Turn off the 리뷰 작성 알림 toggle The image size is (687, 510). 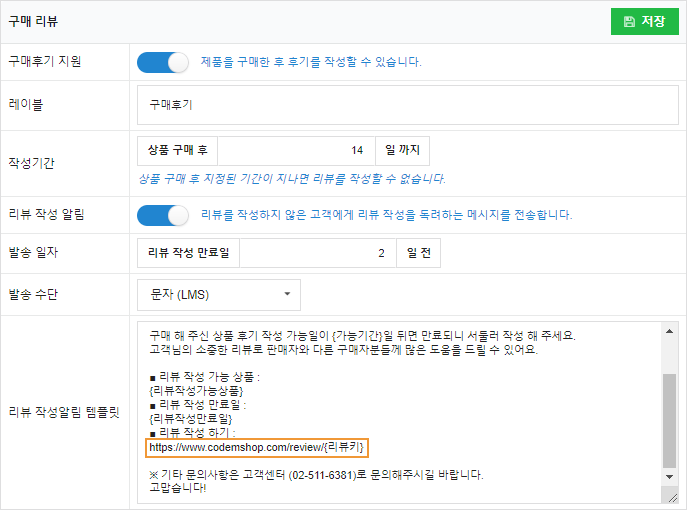click(163, 215)
